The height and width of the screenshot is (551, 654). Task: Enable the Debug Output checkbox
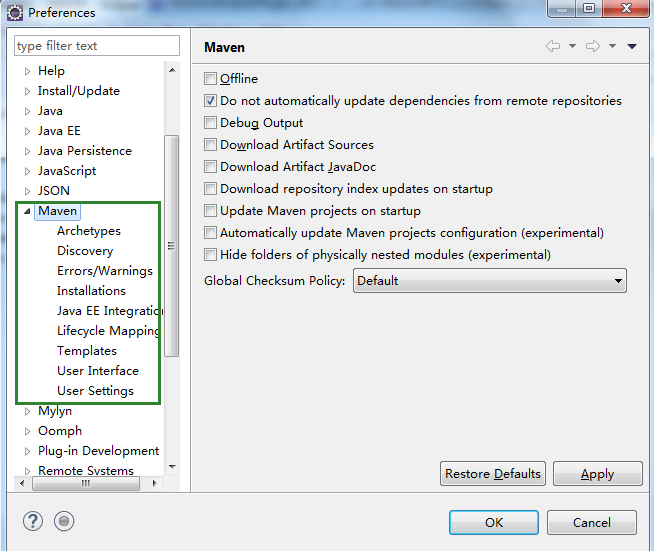click(210, 123)
